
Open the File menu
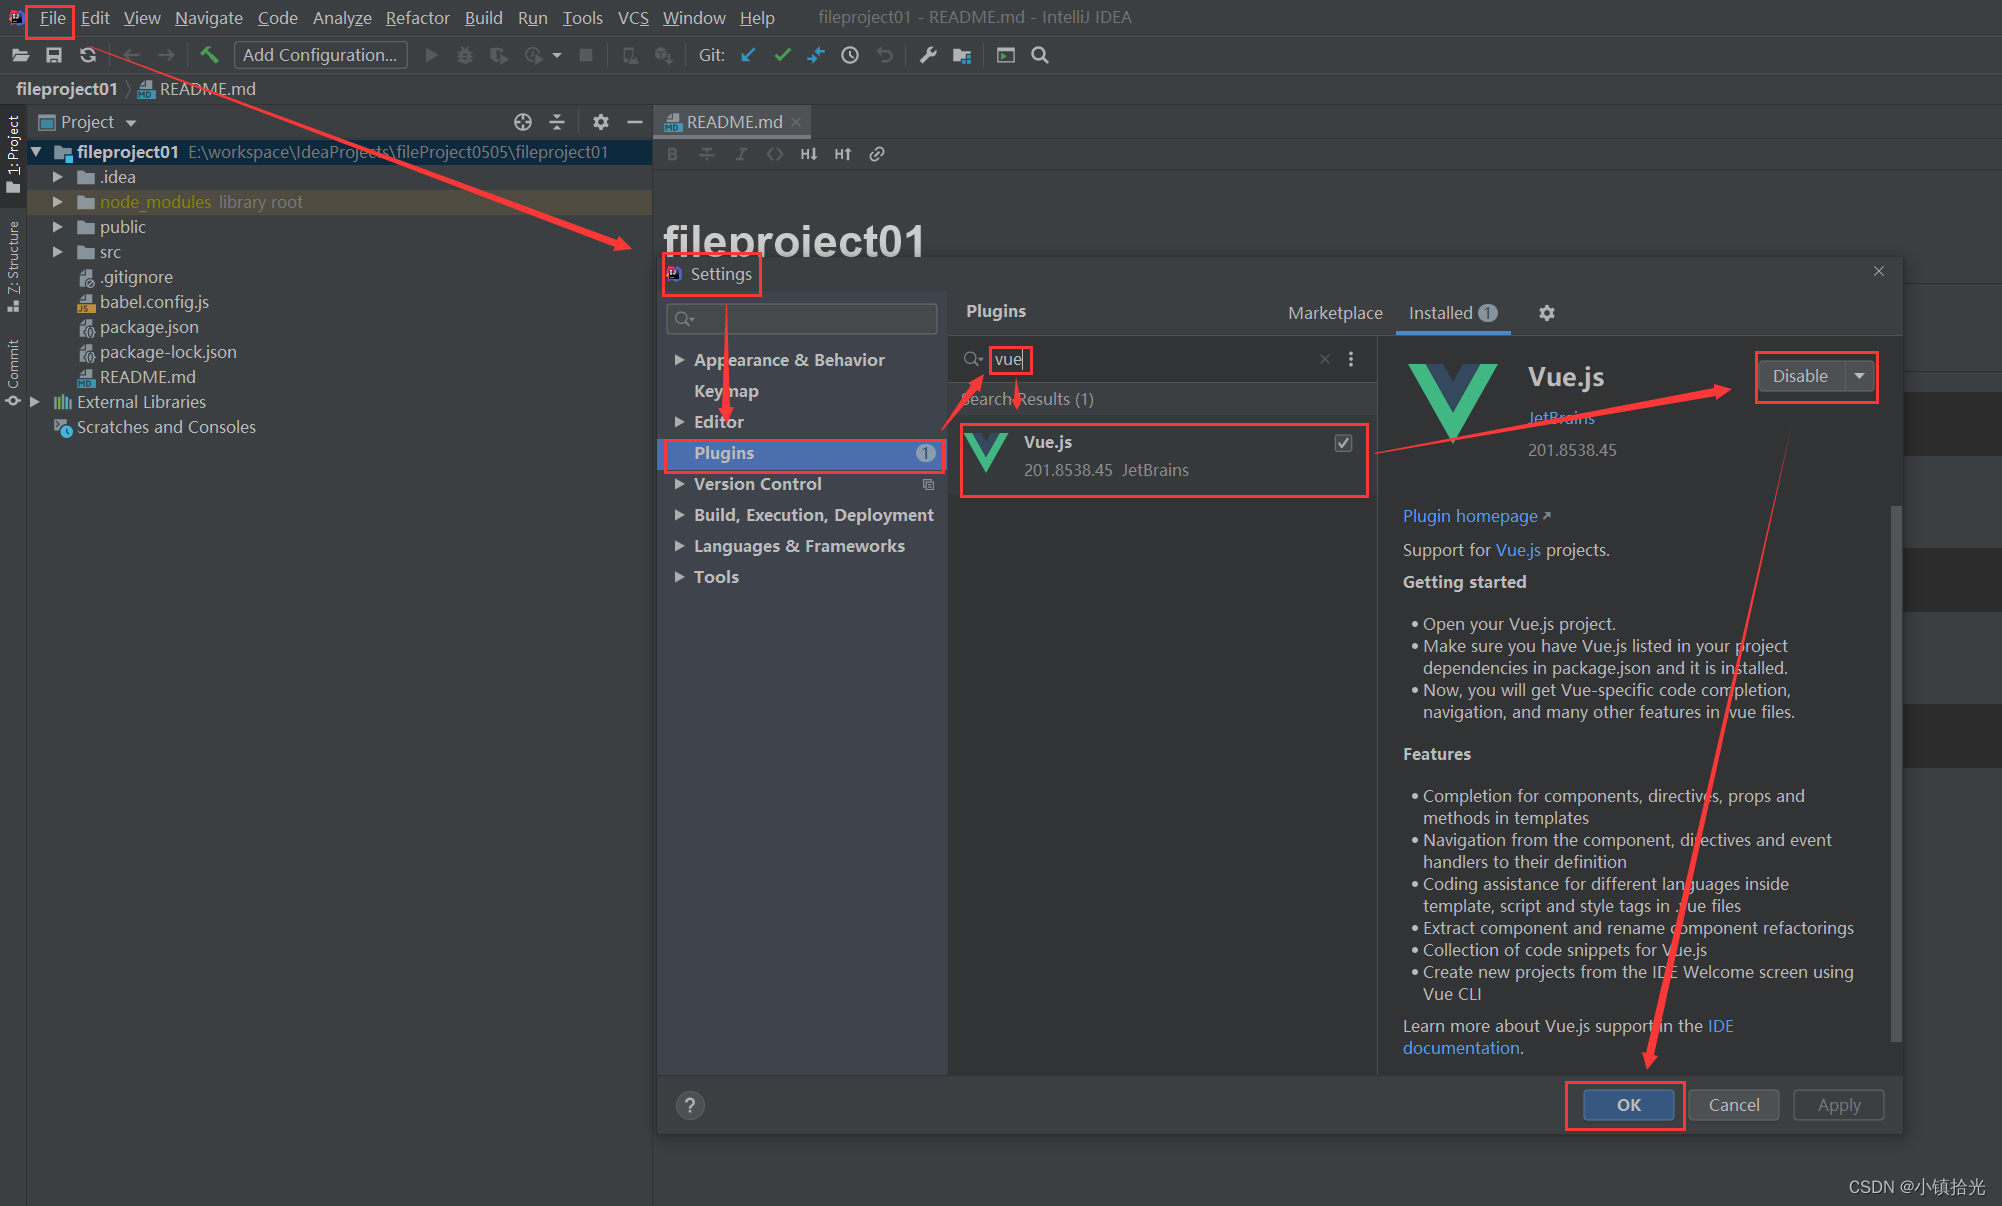pos(52,18)
